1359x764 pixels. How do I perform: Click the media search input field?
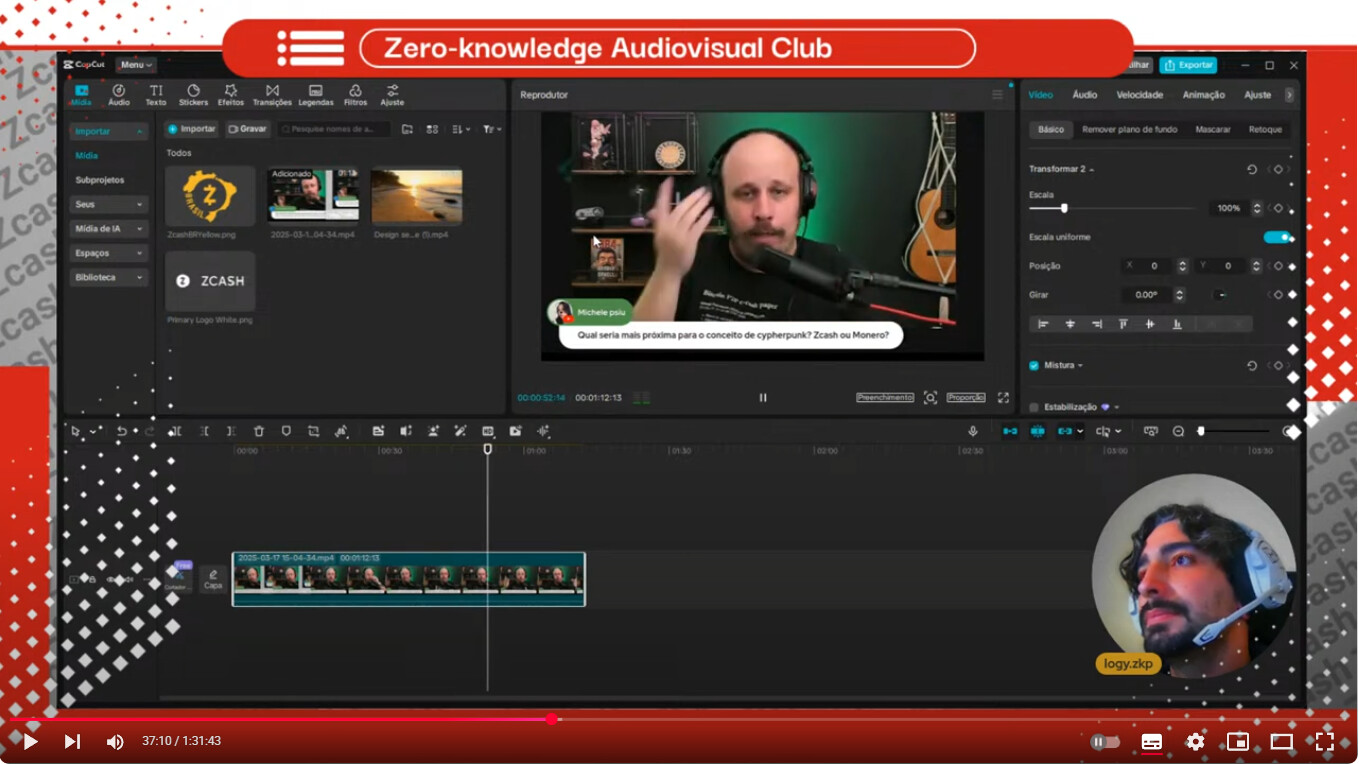pos(334,129)
